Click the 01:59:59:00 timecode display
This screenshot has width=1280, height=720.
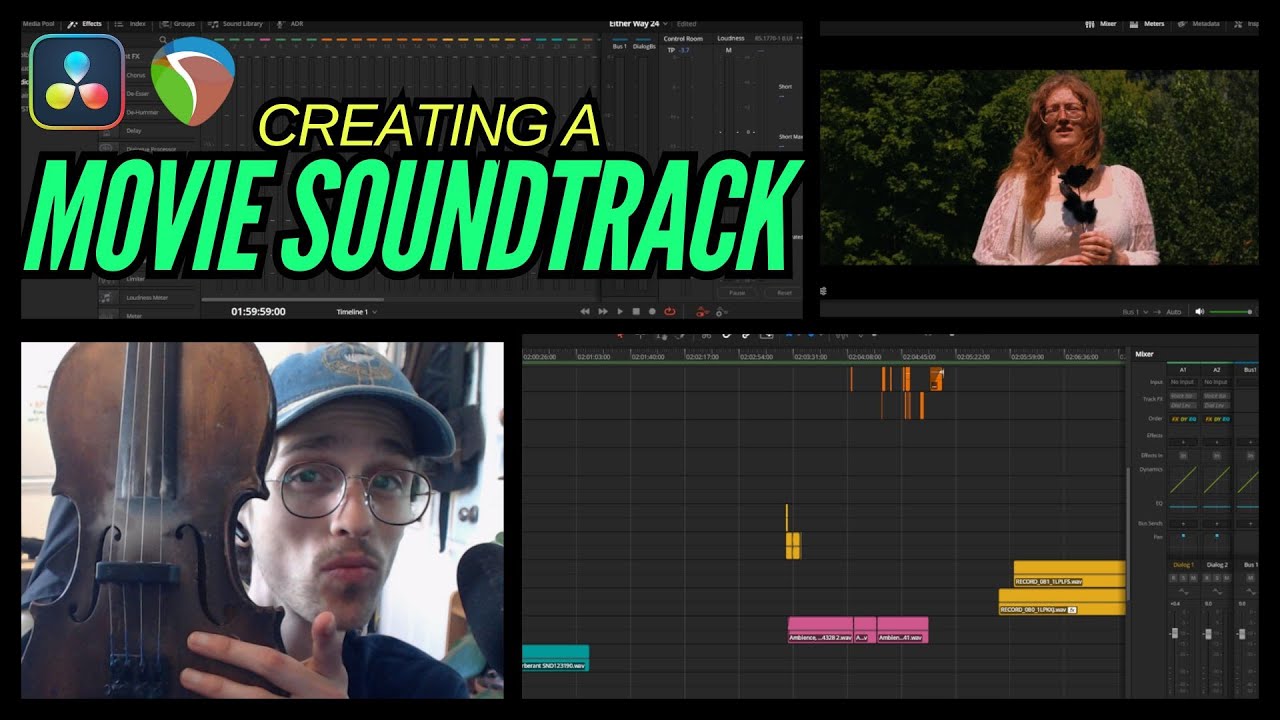click(258, 312)
